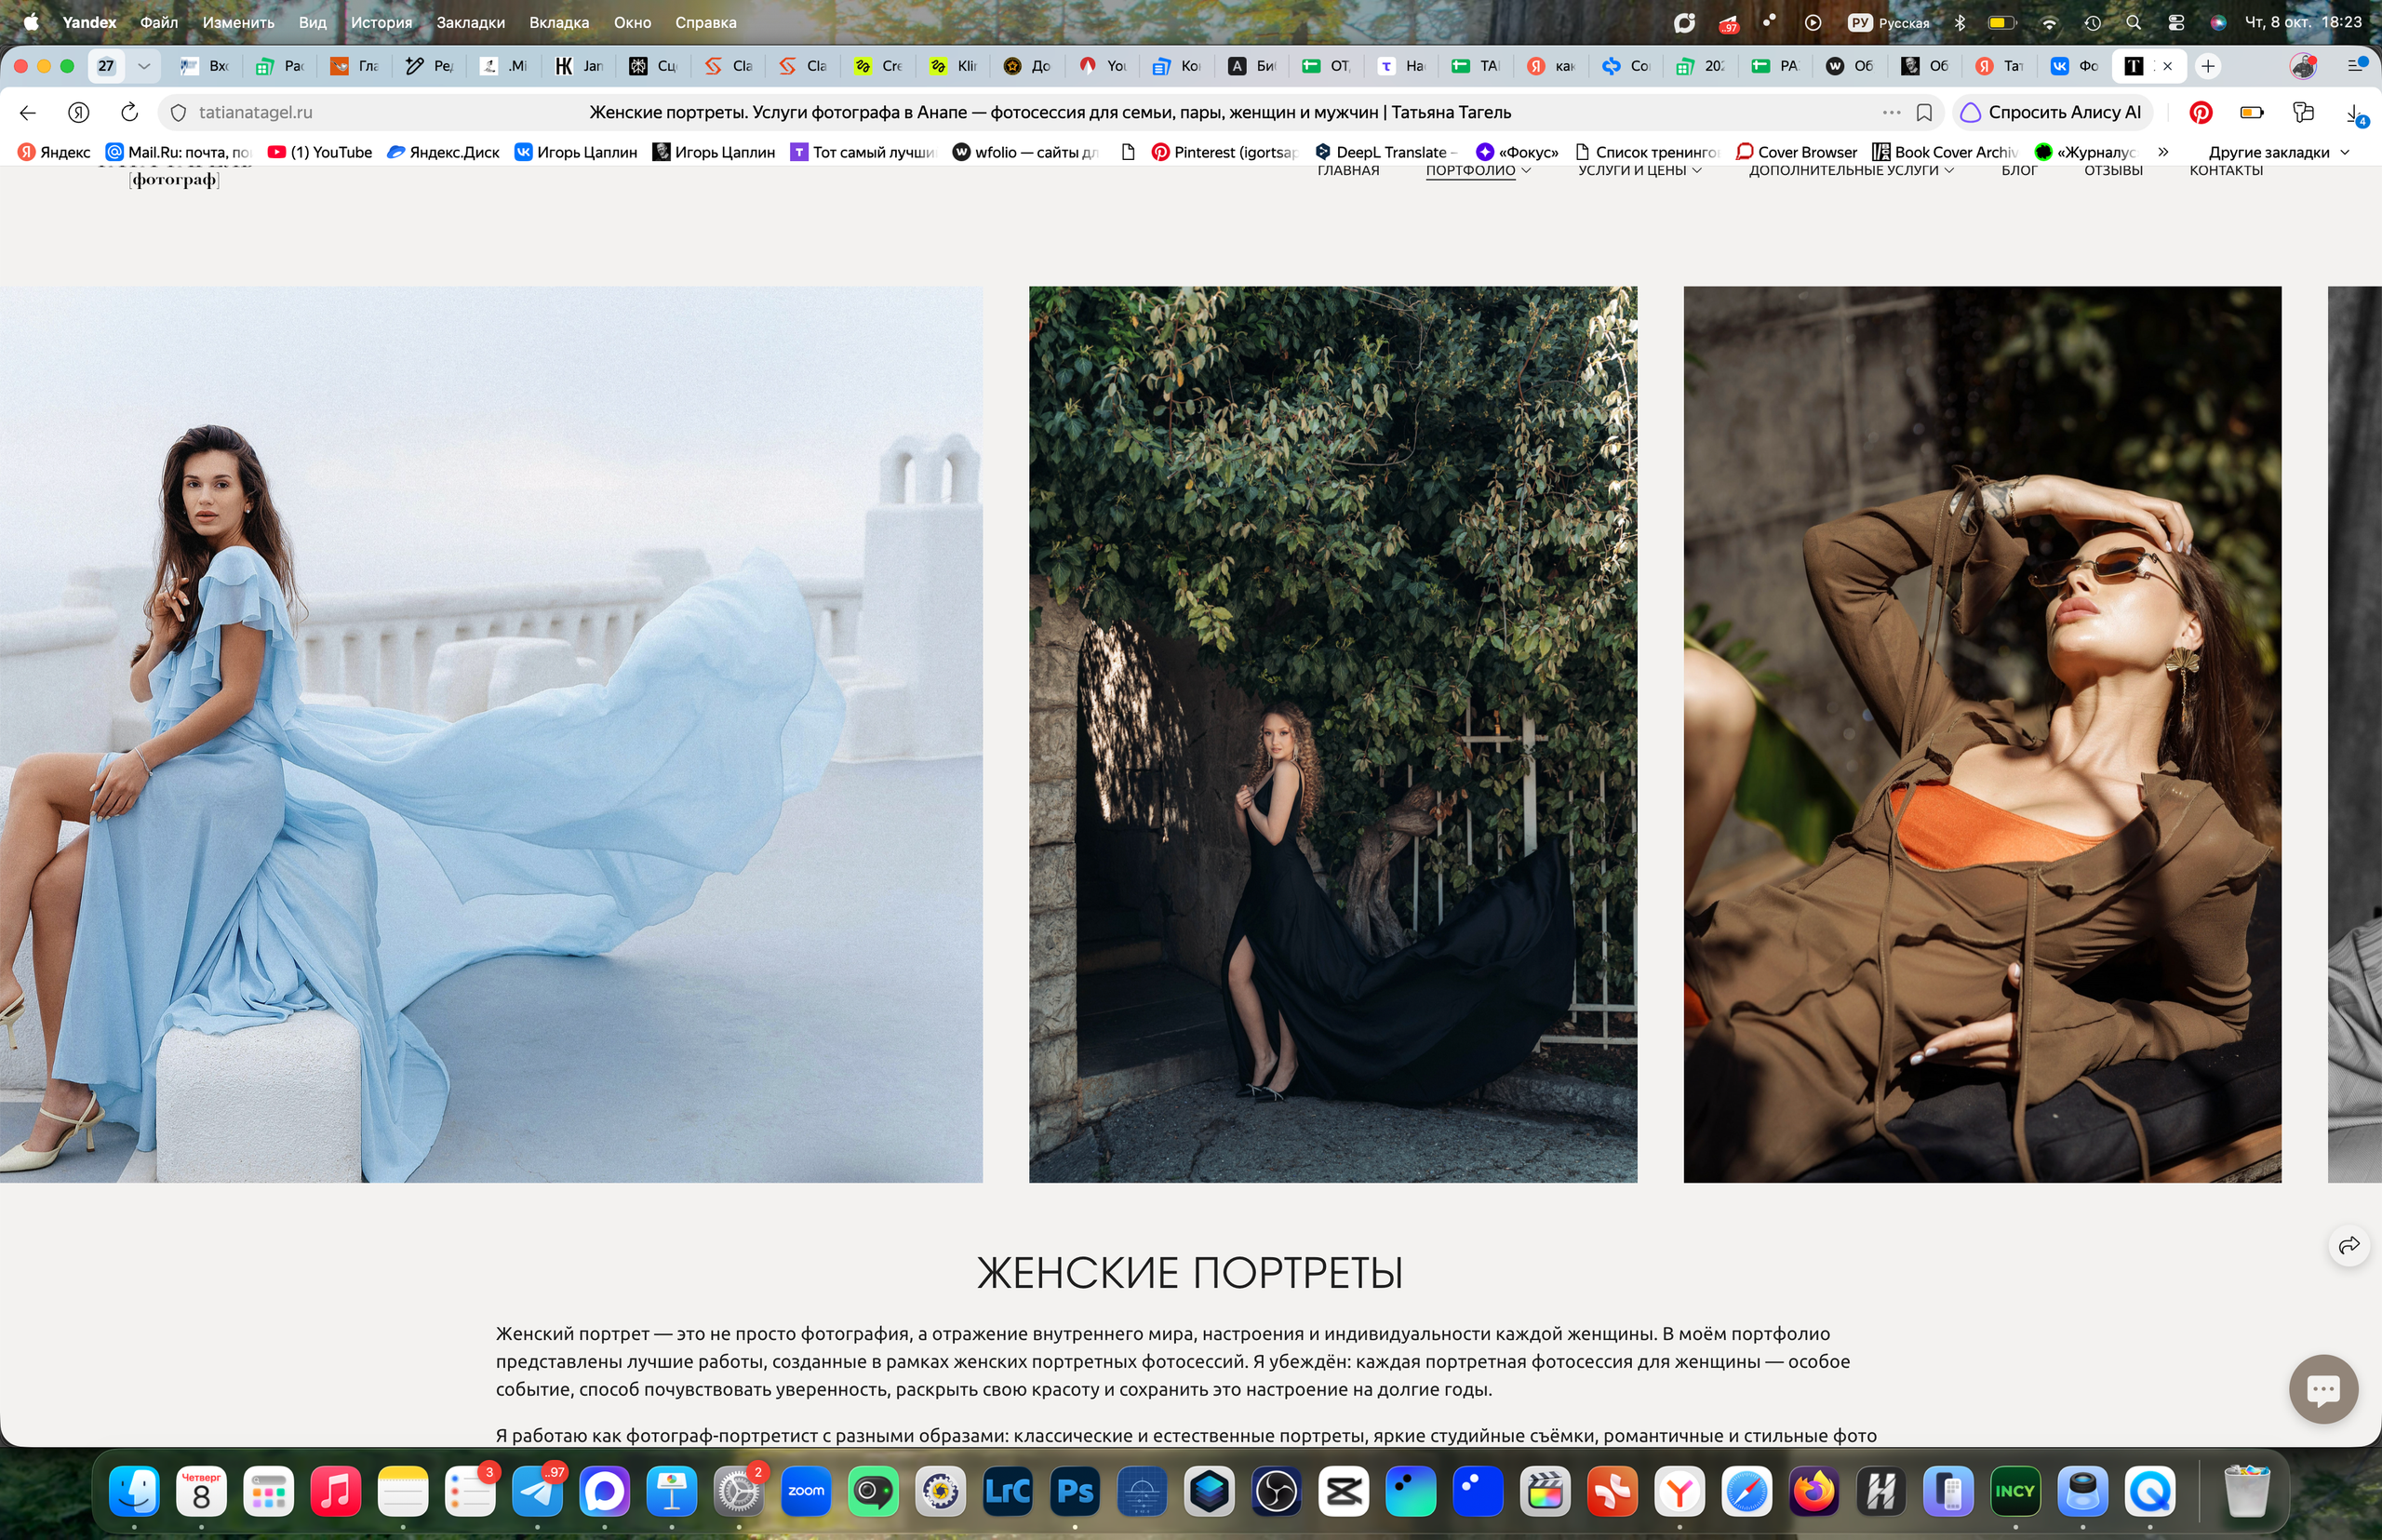This screenshot has width=2382, height=1540.
Task: Open the DeepL Translate bookmark
Action: click(x=1387, y=152)
